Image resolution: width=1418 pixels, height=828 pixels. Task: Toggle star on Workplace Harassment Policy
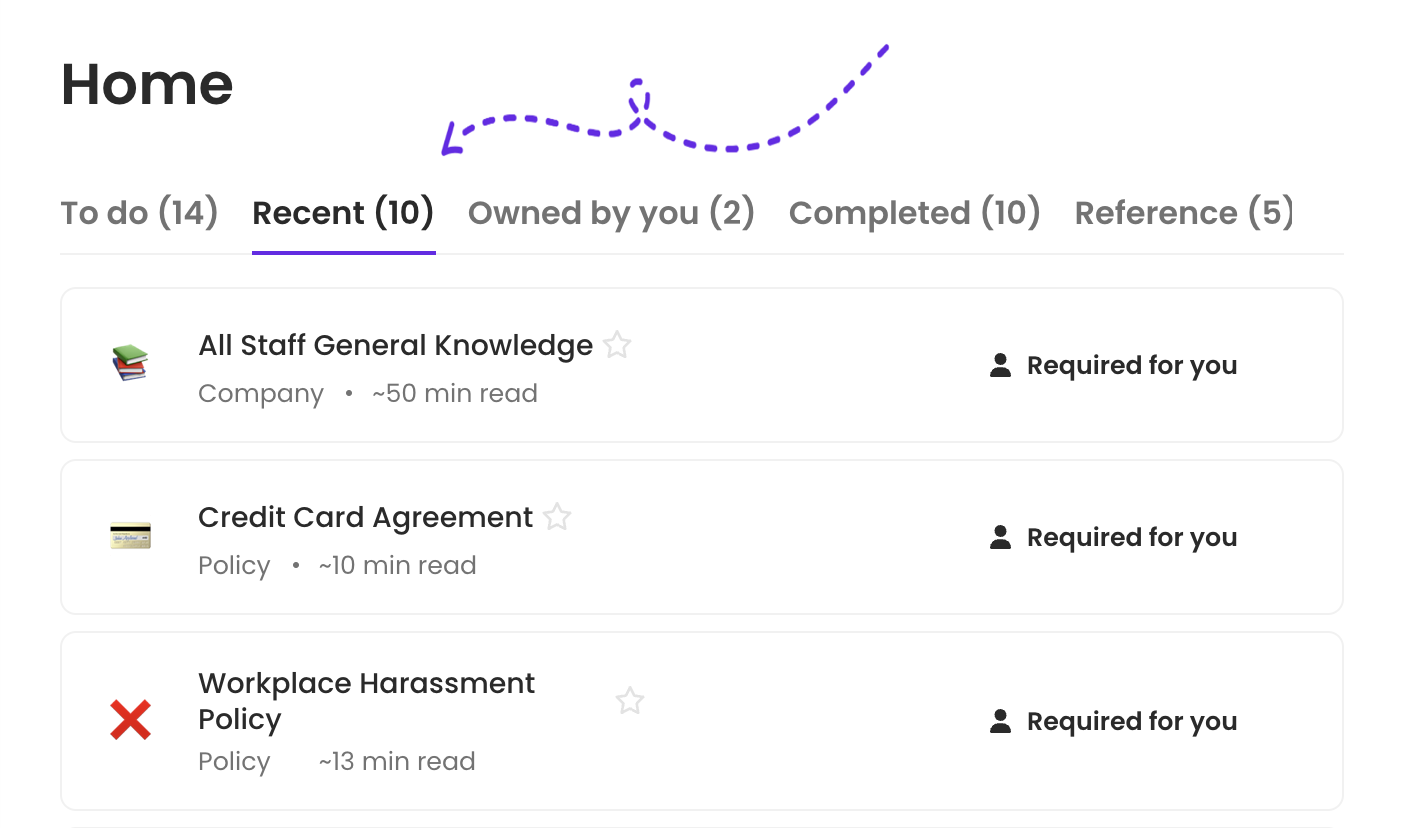coord(629,701)
